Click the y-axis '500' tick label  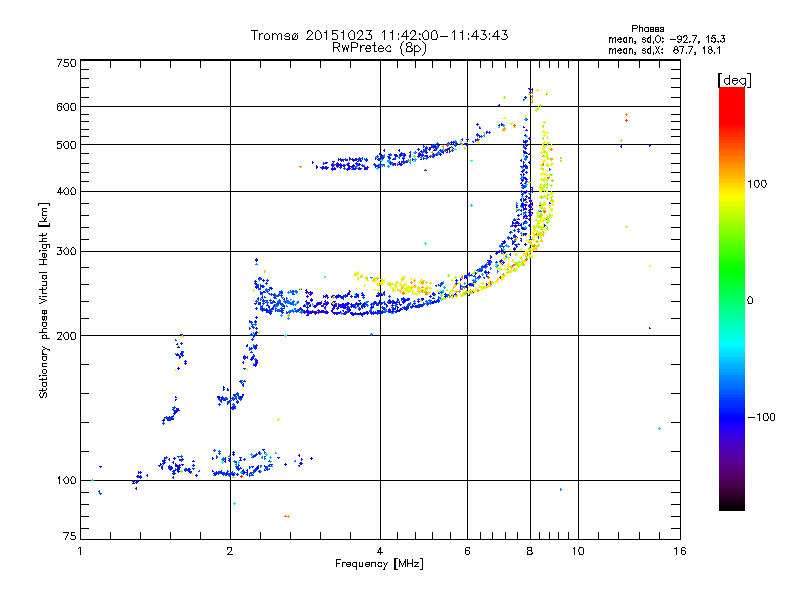(66, 145)
